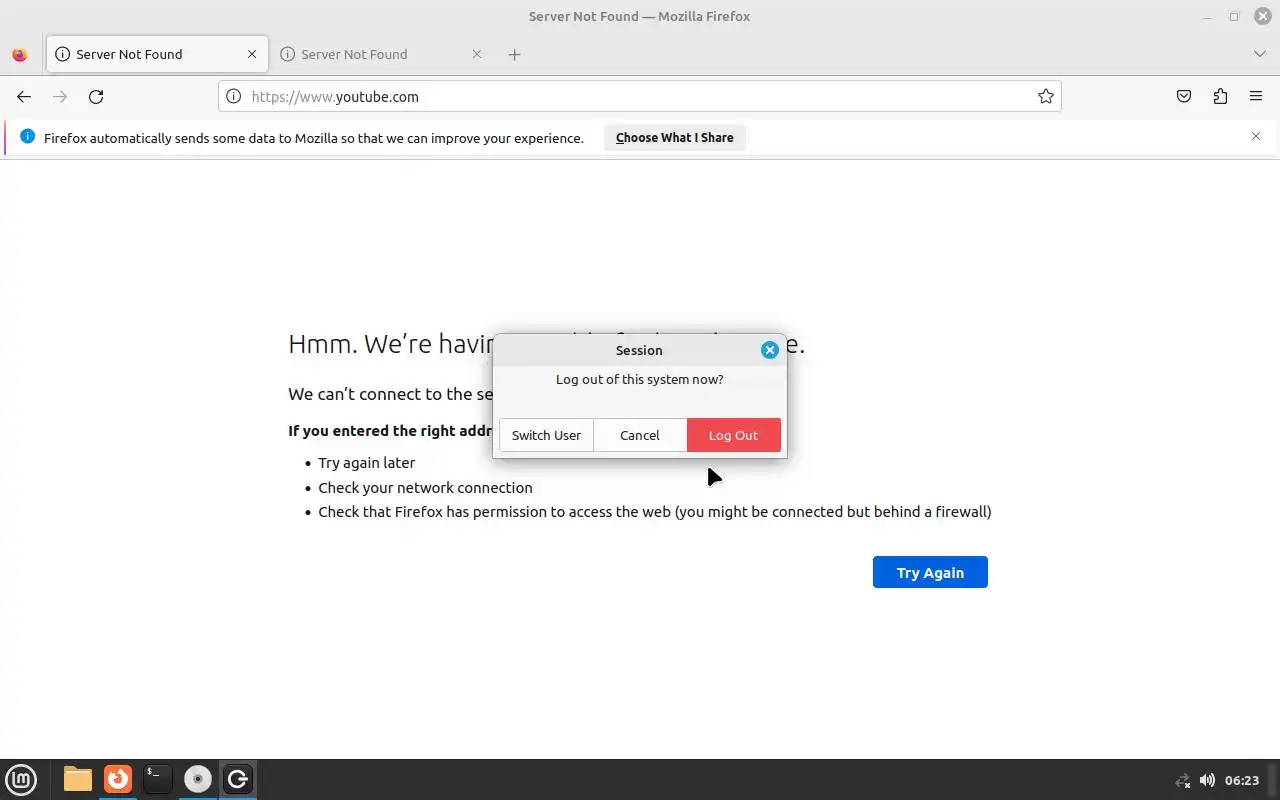Viewport: 1280px width, 800px height.
Task: Open the Linux Mint start menu
Action: (x=21, y=779)
